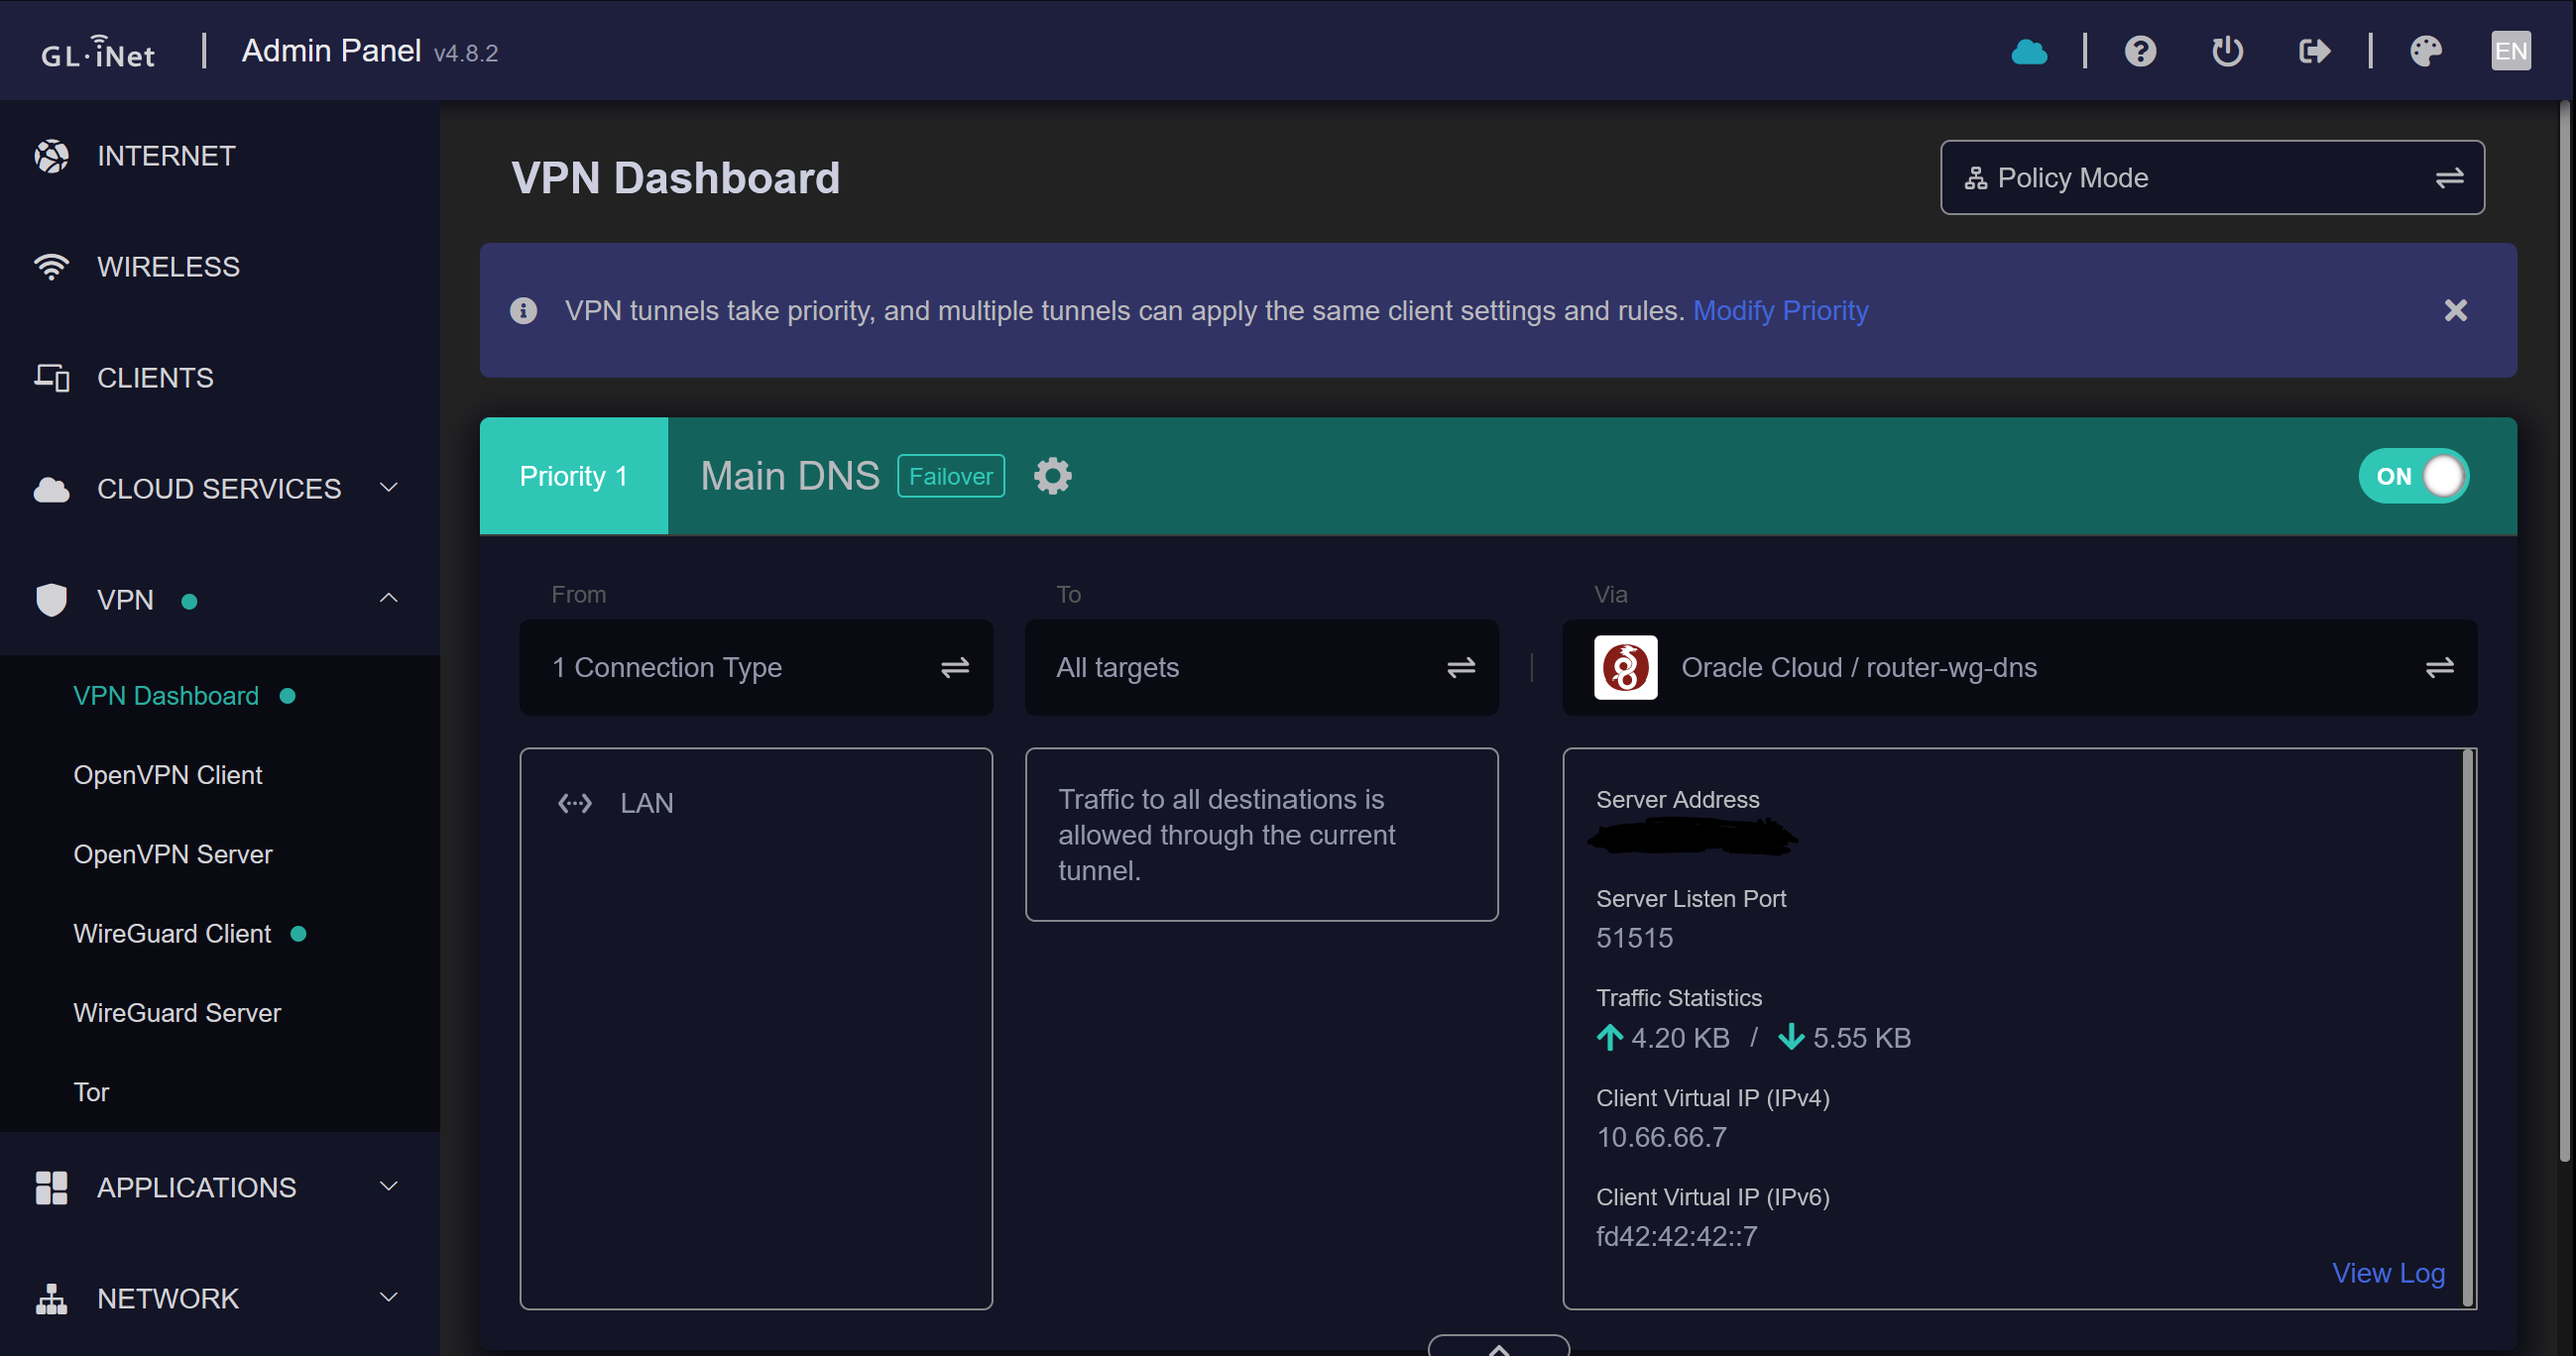Screen dimensions: 2576x1356
Task: Click the logout arrow icon
Action: tap(2314, 51)
